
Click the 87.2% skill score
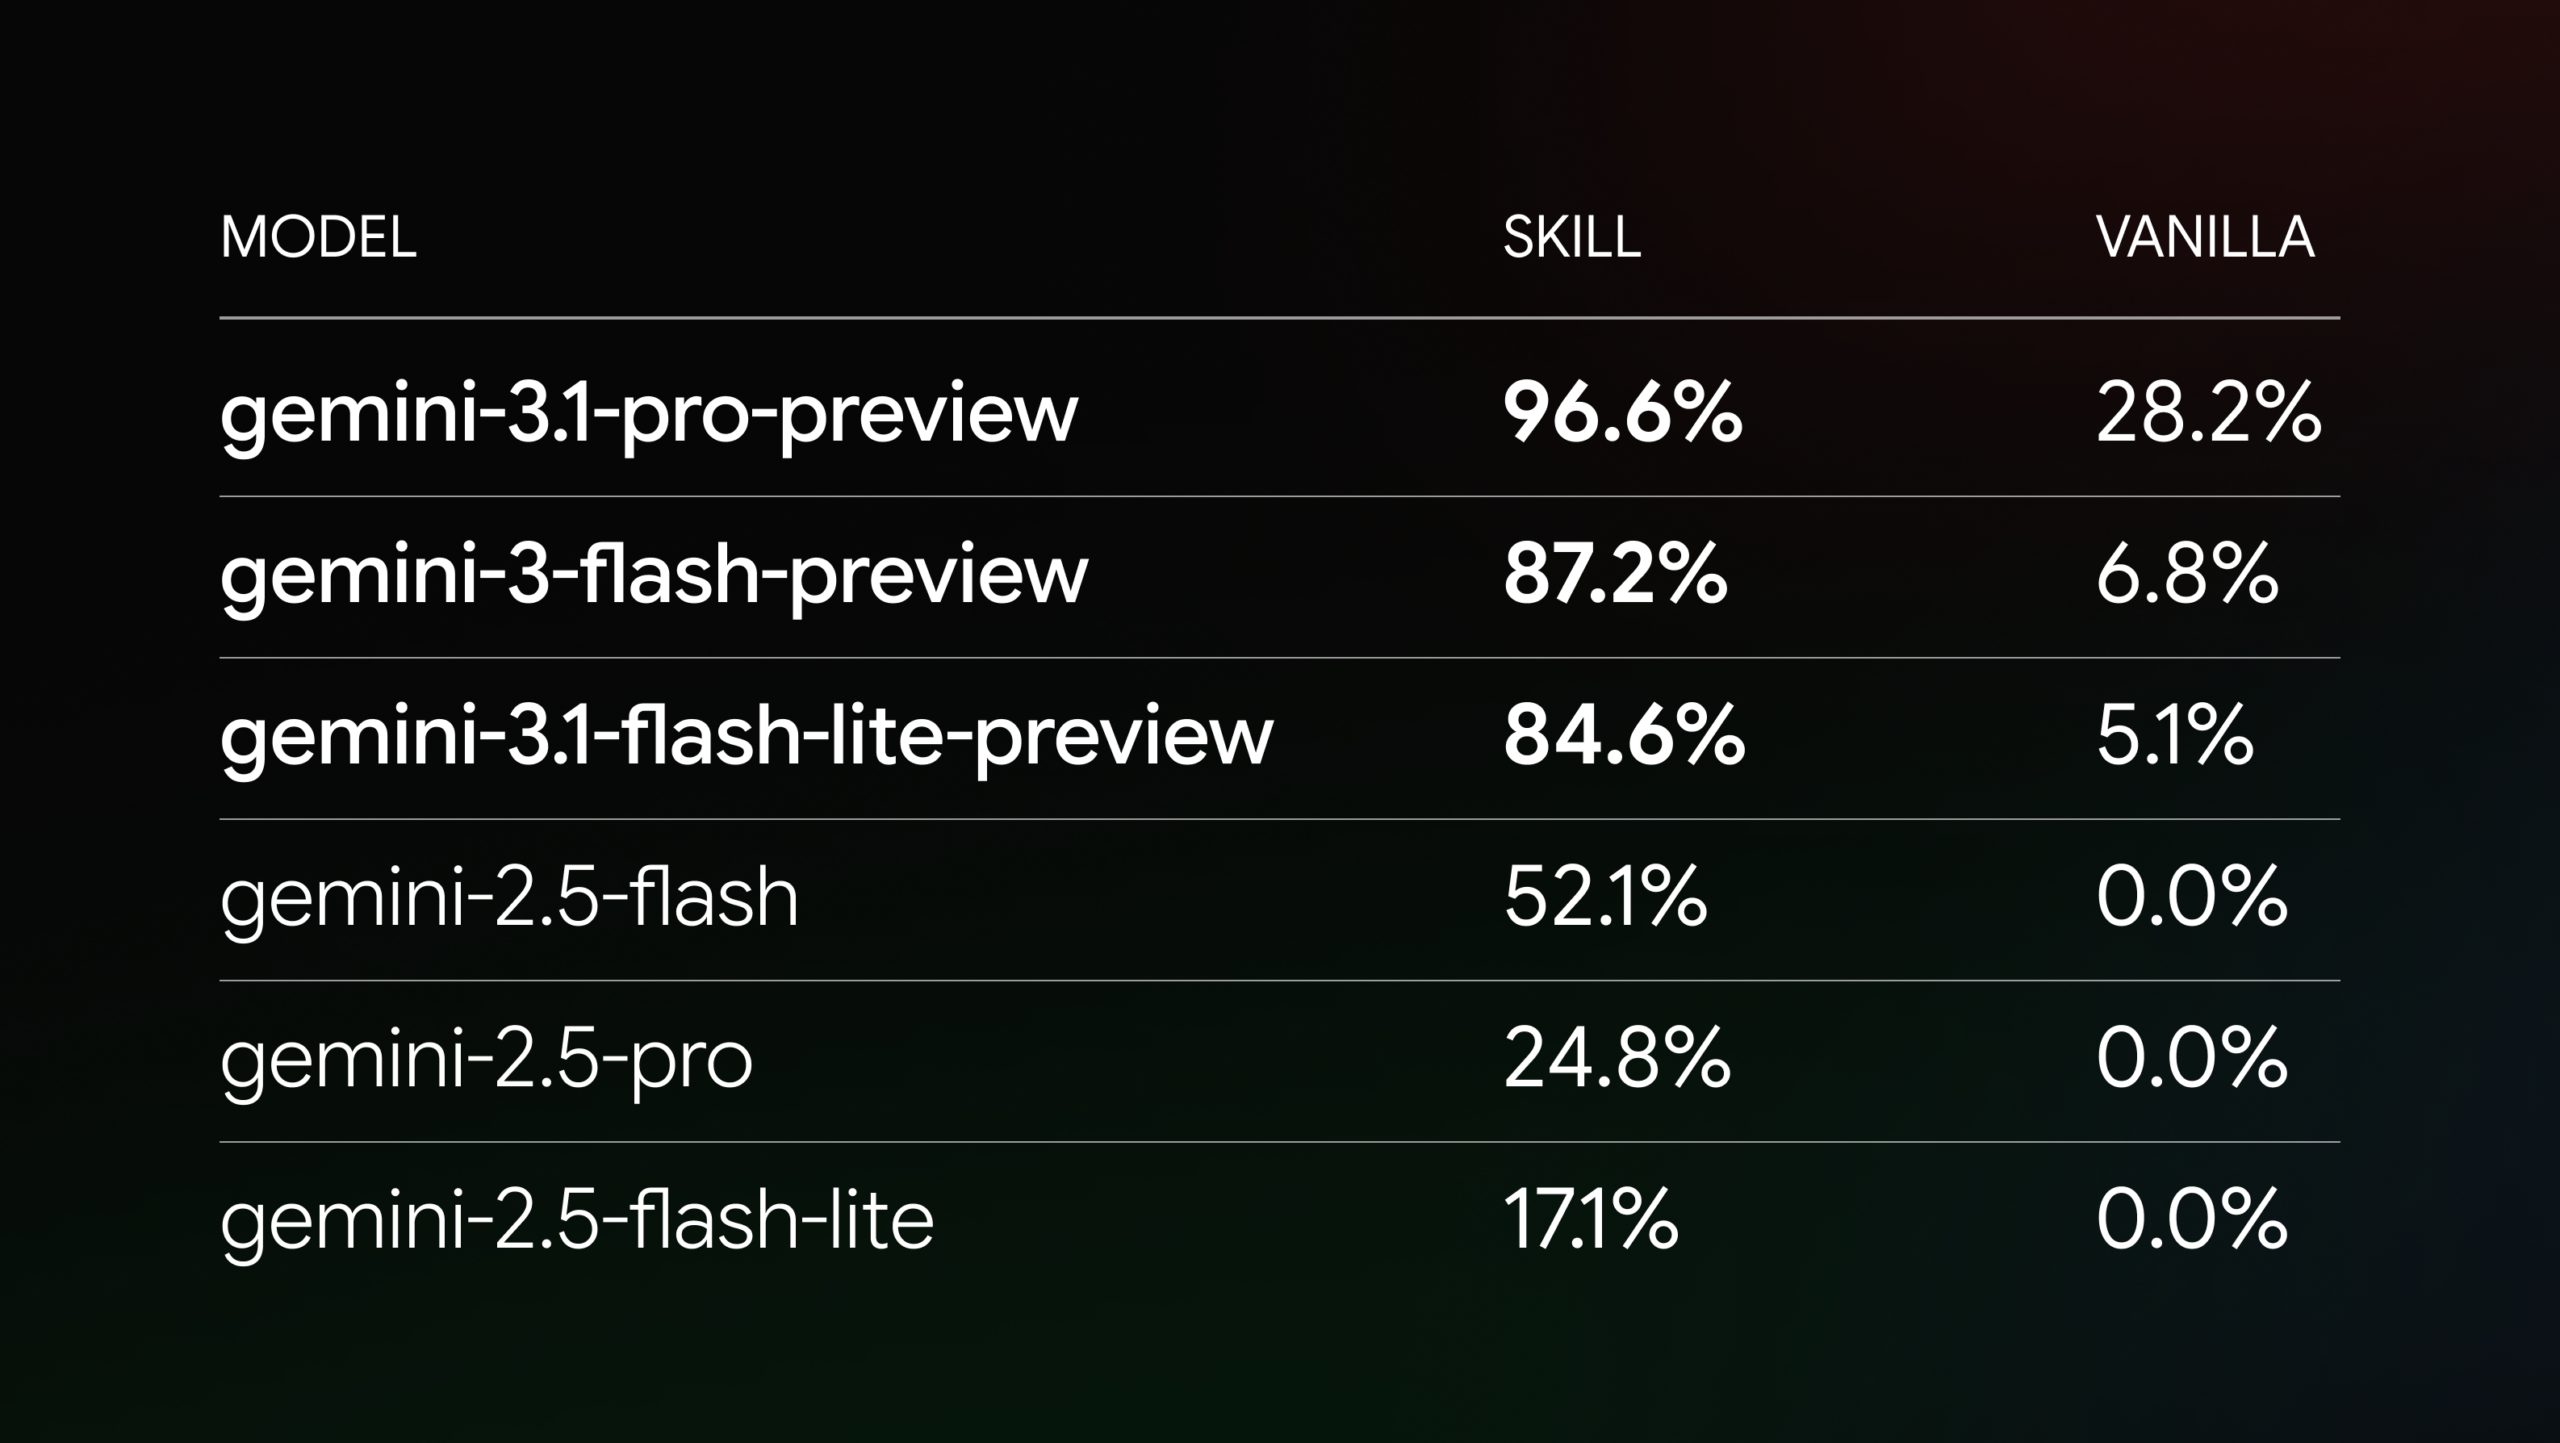click(x=1615, y=575)
